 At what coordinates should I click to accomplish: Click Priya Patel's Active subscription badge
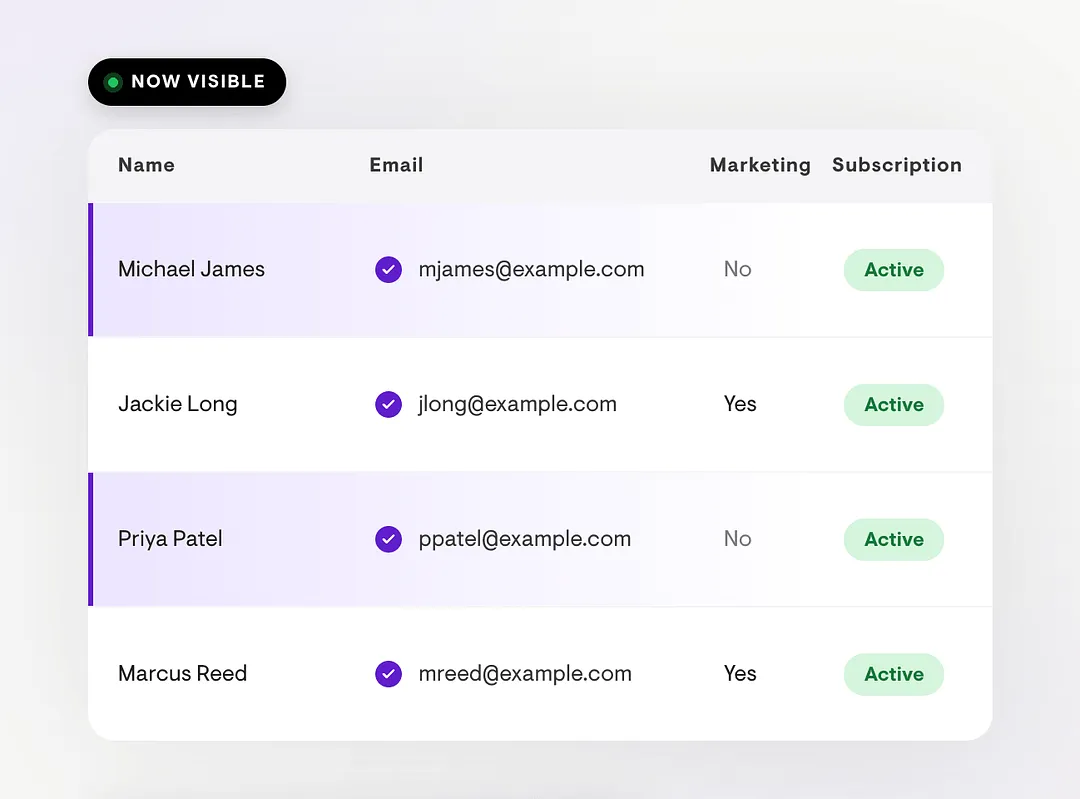tap(893, 539)
